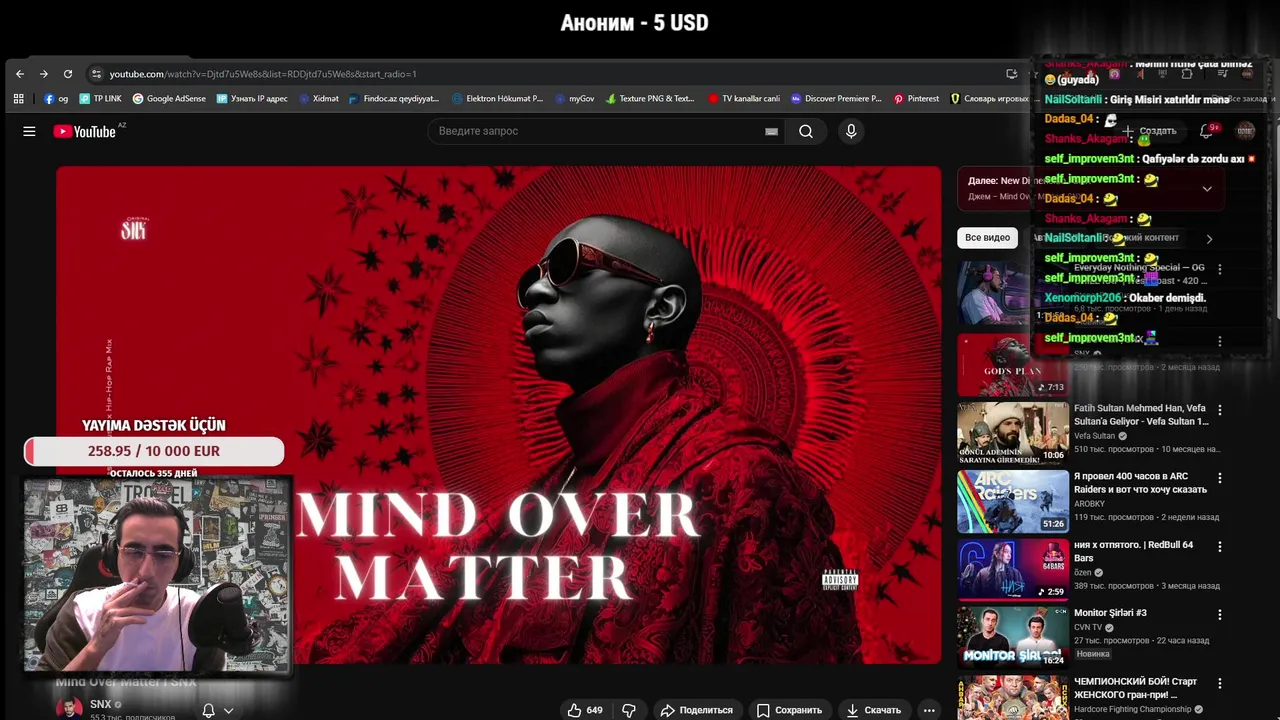Click the 'Сохранить' save button
Image resolution: width=1280 pixels, height=720 pixels.
790,710
